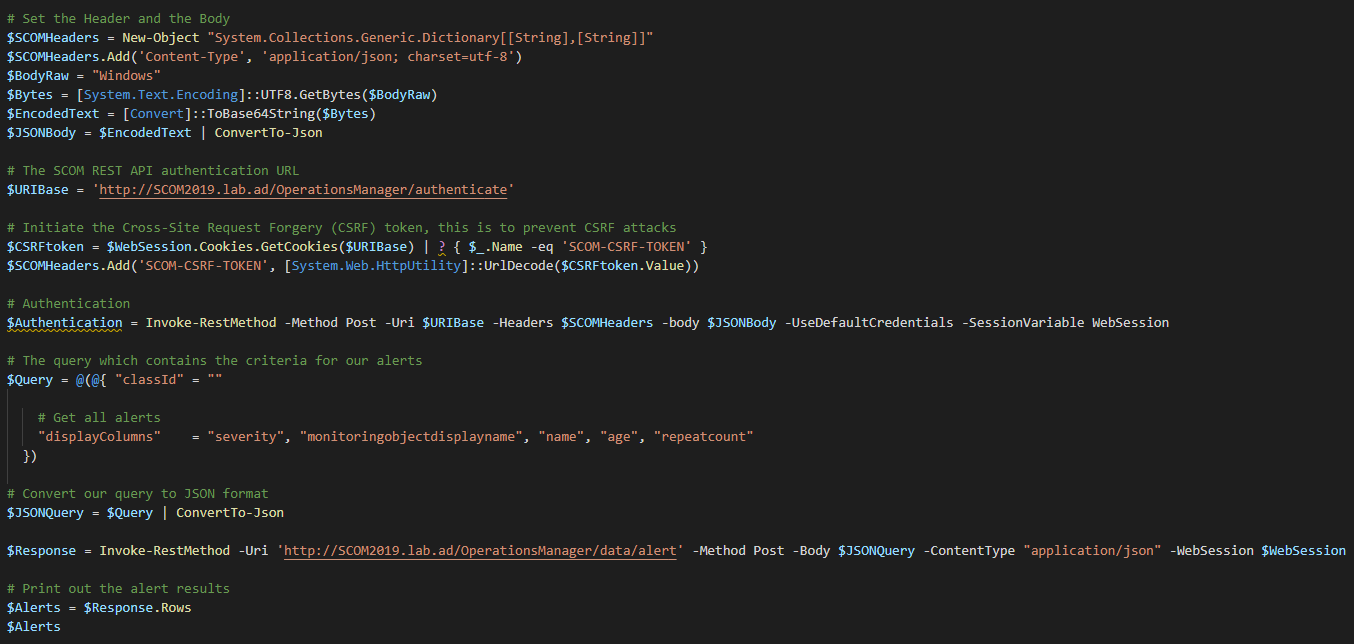
Task: Click the $Authentication variable with warning squiggle
Action: tap(64, 322)
